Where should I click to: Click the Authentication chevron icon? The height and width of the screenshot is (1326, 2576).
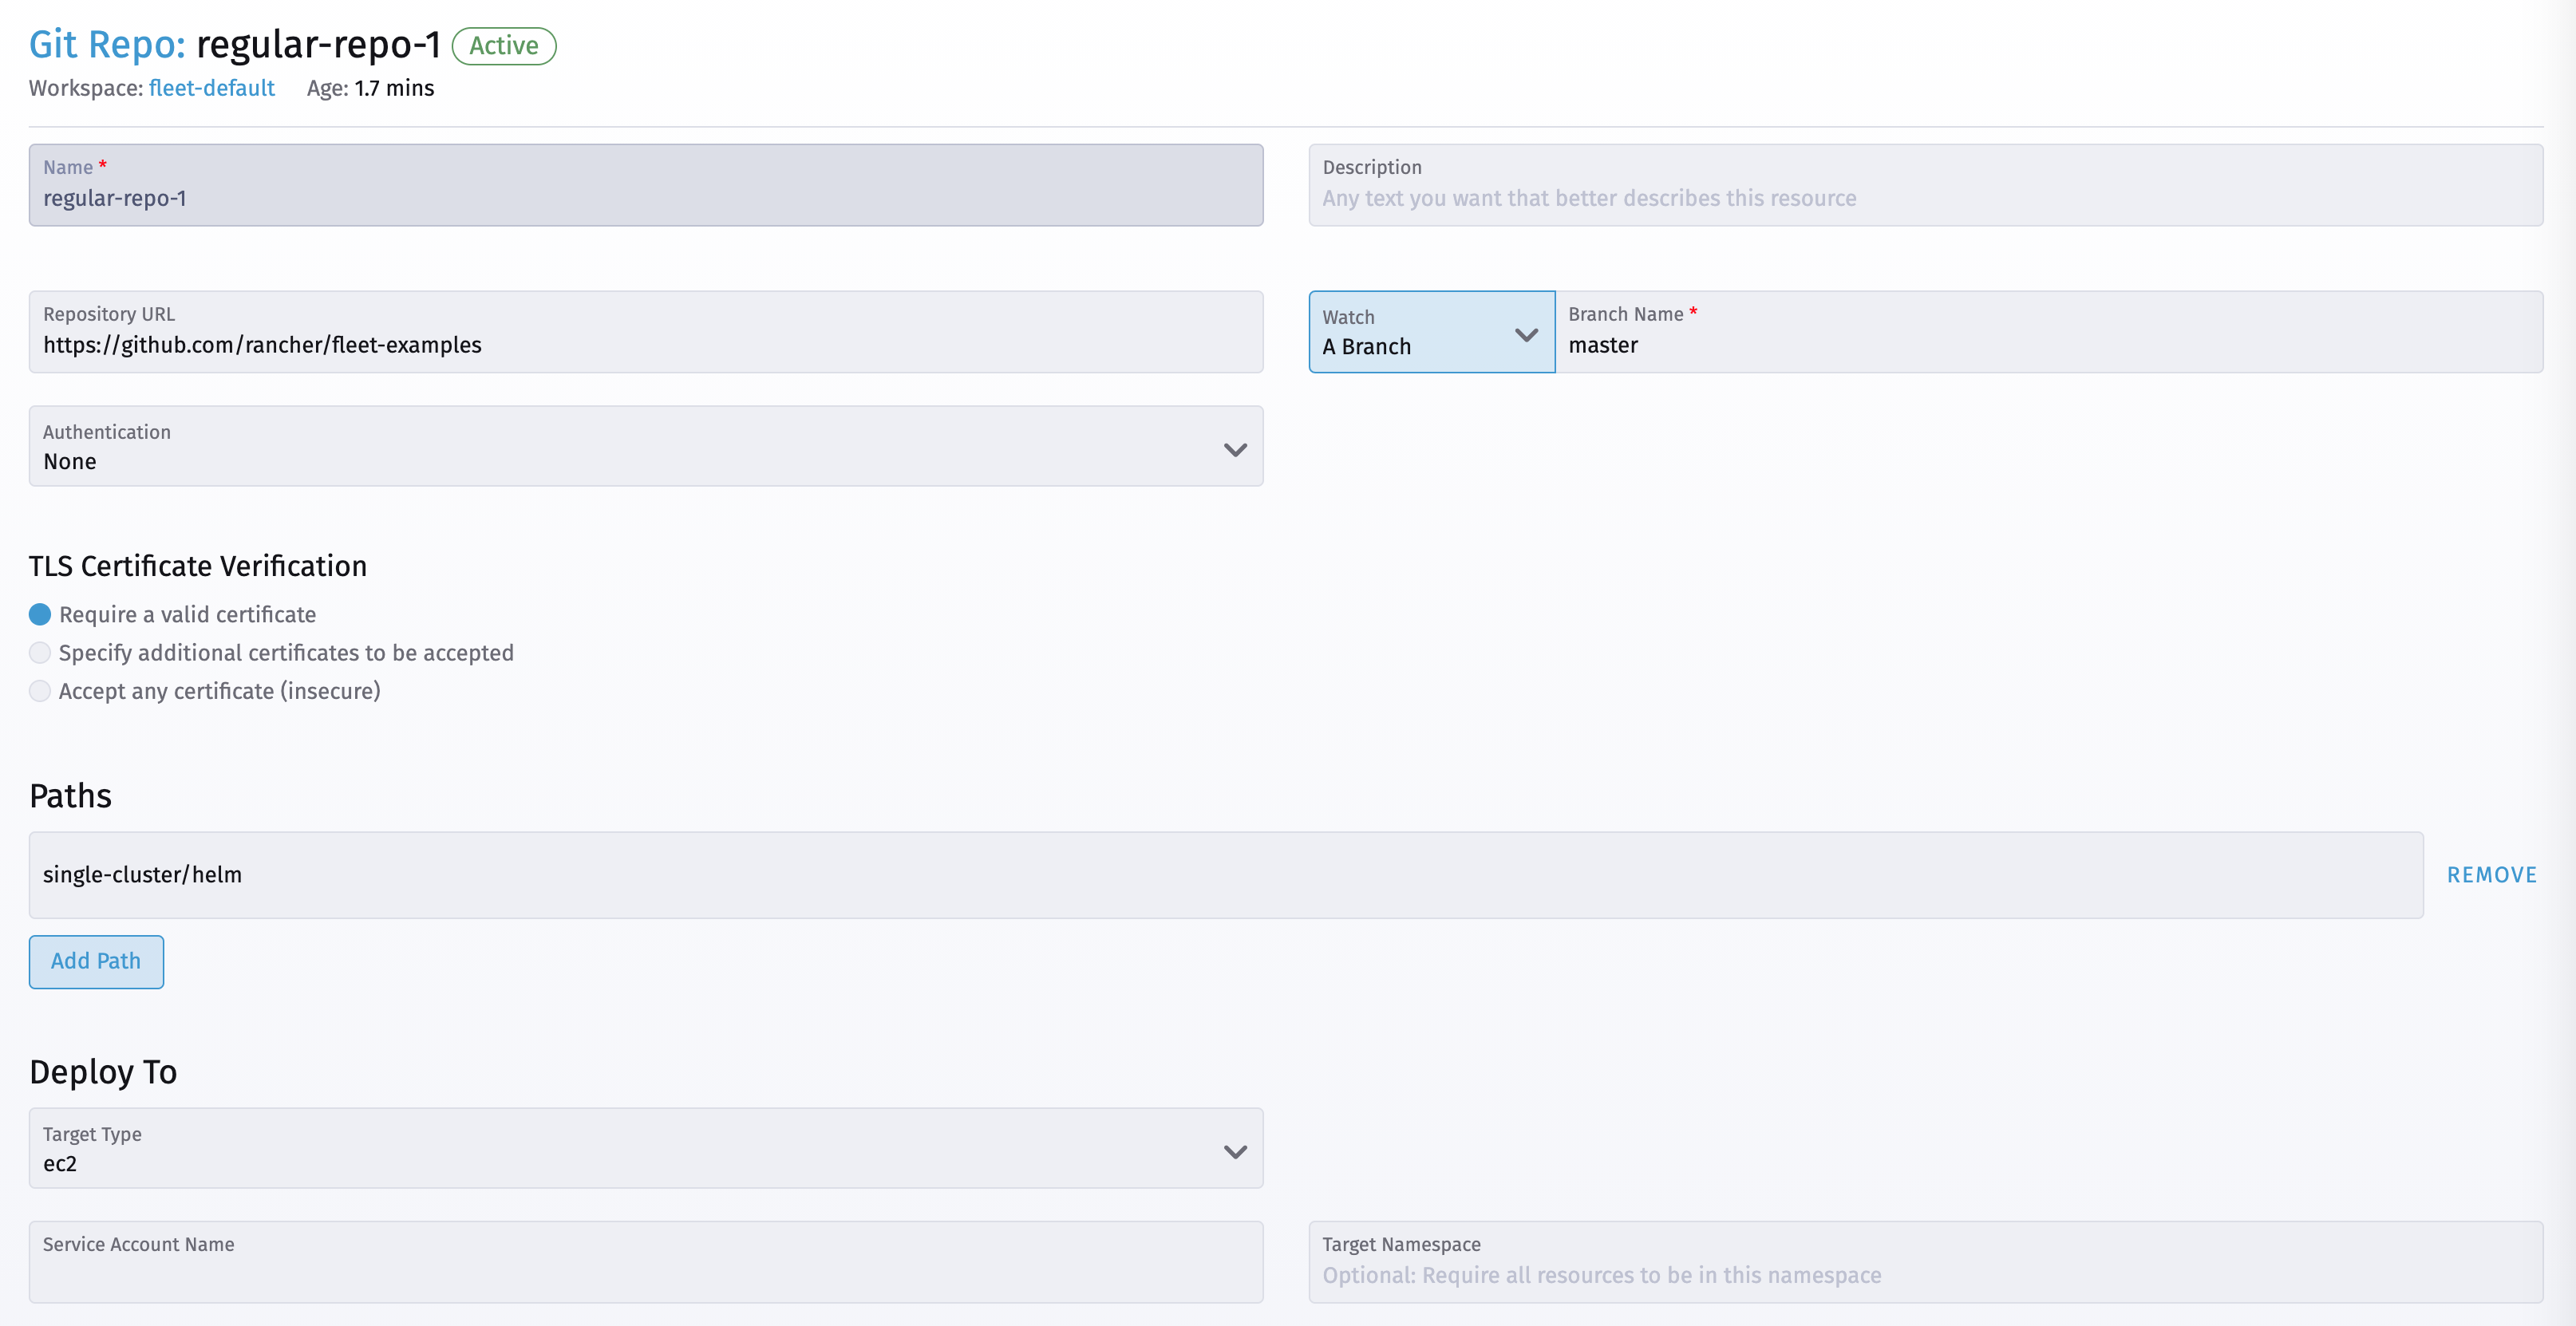tap(1236, 449)
